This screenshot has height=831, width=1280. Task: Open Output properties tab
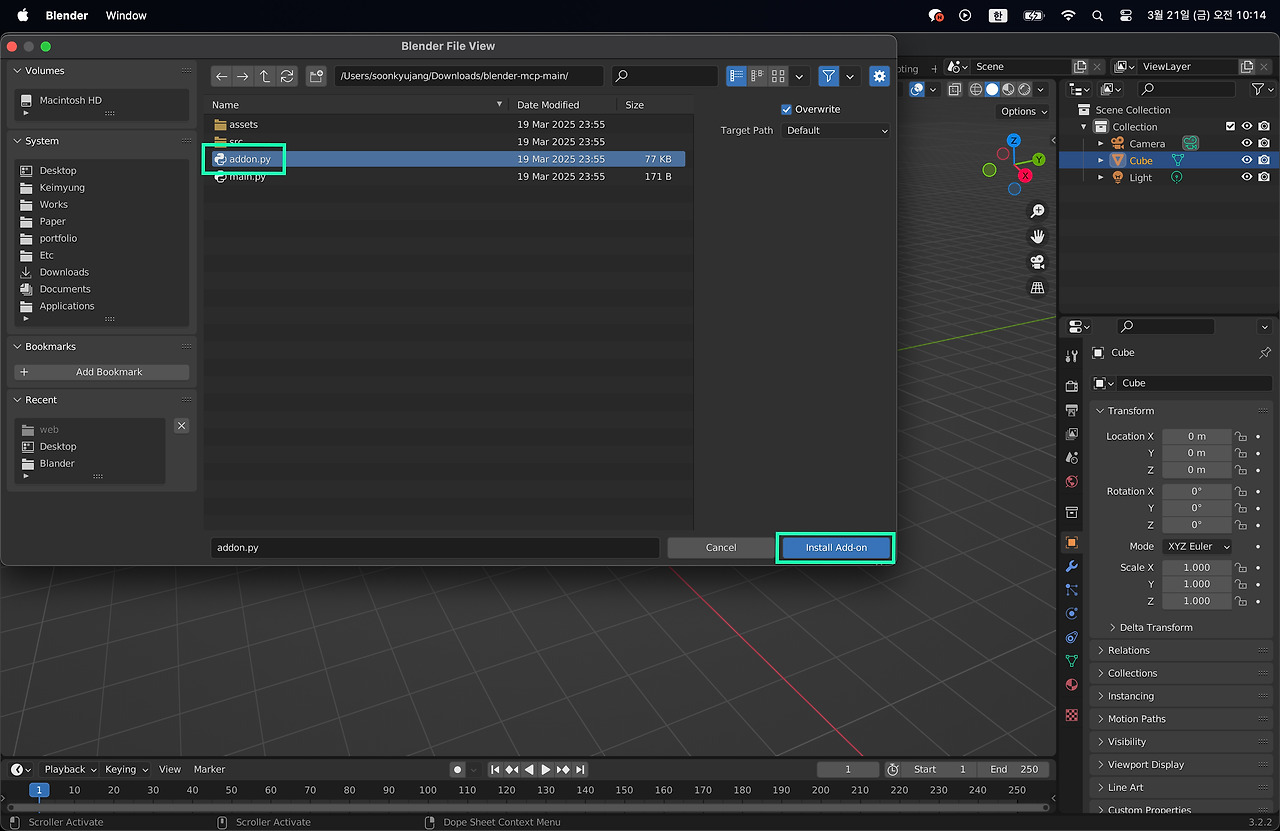click(1072, 410)
